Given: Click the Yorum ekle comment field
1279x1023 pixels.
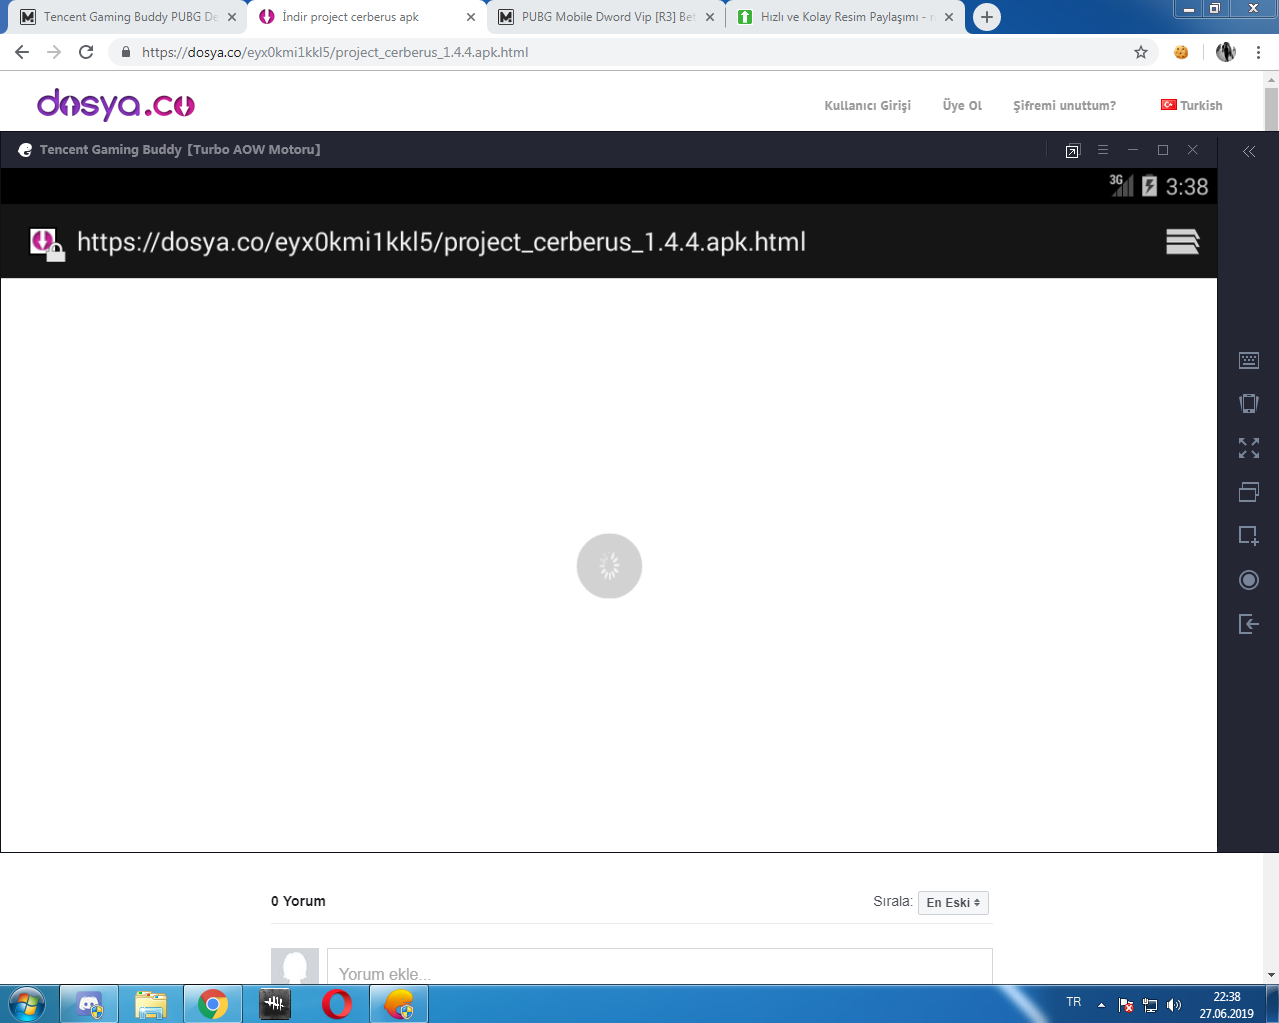Looking at the screenshot, I should pyautogui.click(x=659, y=967).
